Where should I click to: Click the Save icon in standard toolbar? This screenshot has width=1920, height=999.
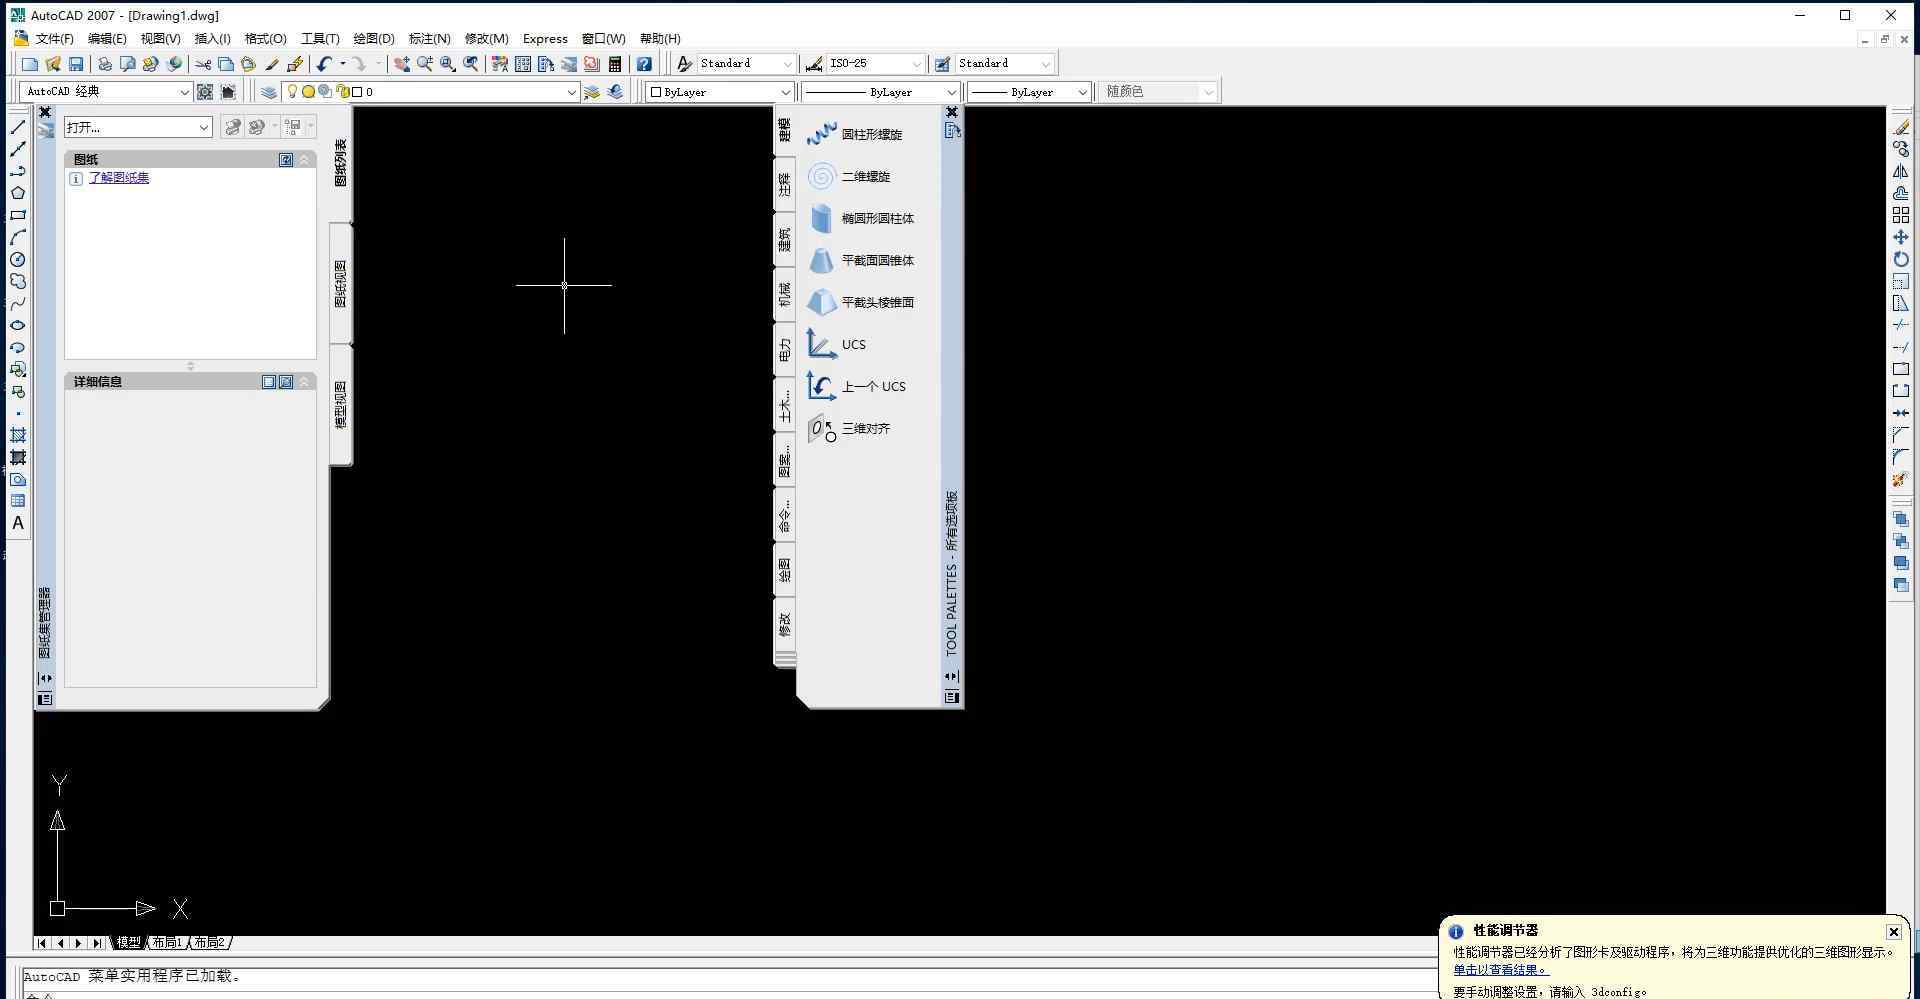point(76,64)
